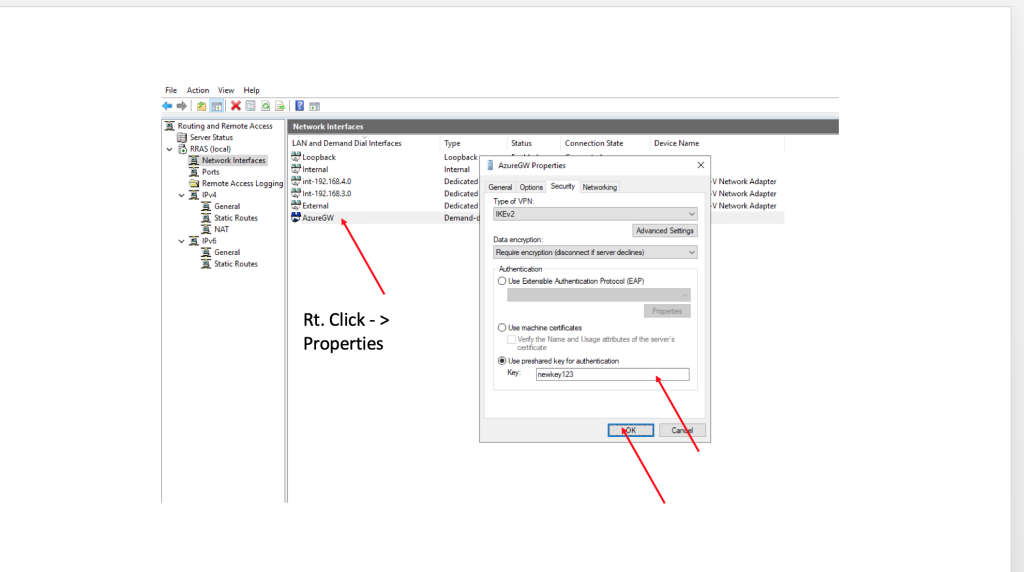
Task: Select Use preshared key for authentication
Action: pyautogui.click(x=502, y=360)
